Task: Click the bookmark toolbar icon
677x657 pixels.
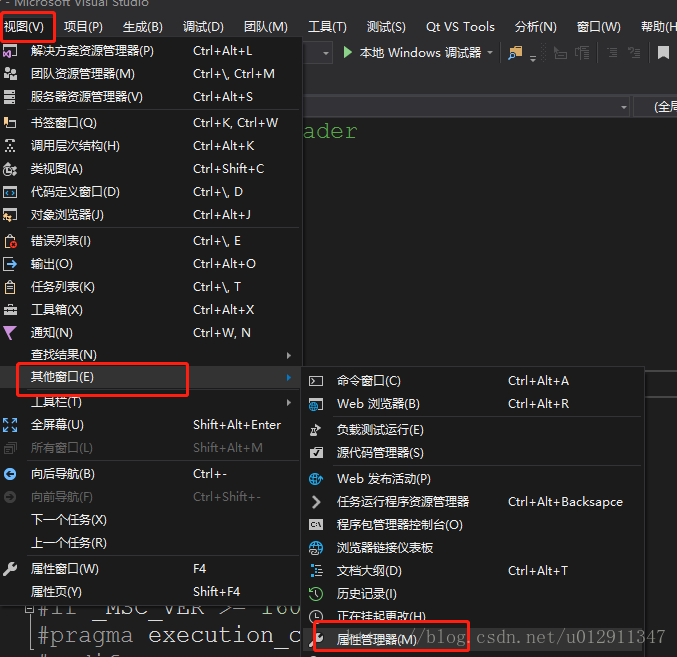Action: [x=663, y=53]
